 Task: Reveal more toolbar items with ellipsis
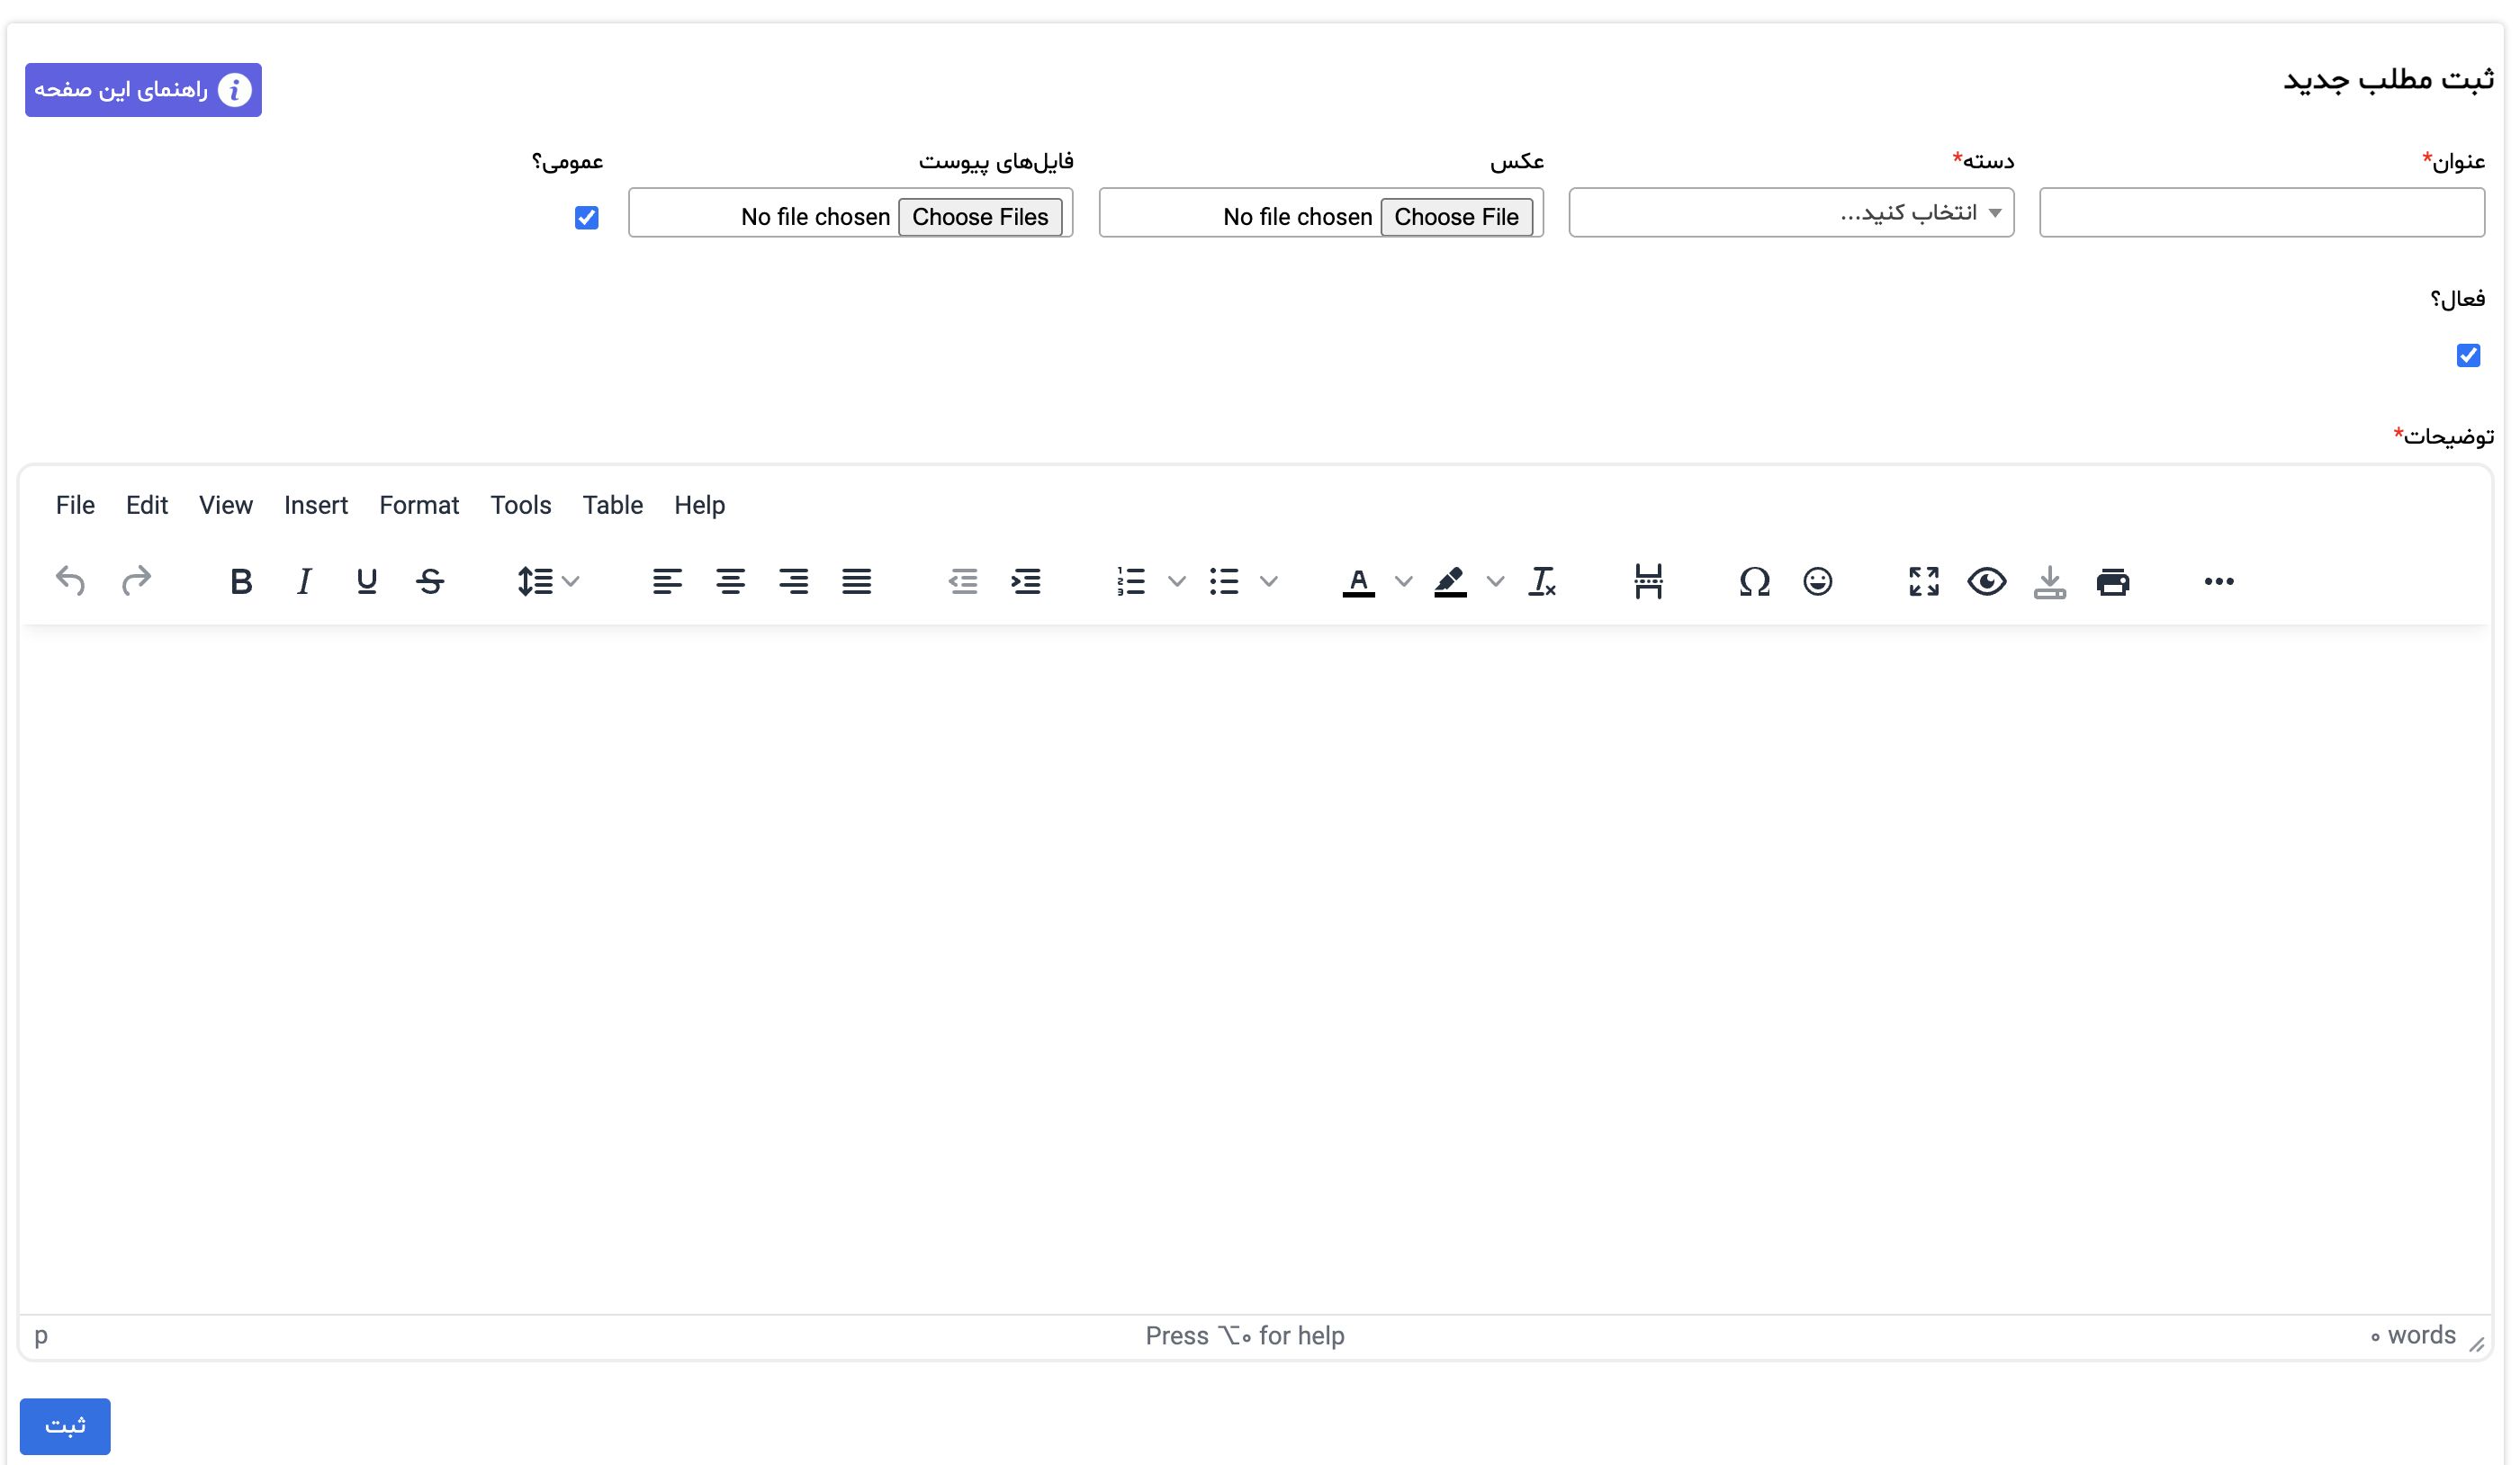pyautogui.click(x=2218, y=581)
